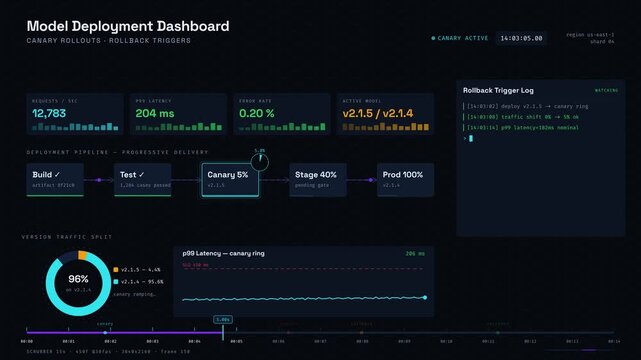The height and width of the screenshot is (360, 641).
Task: Click the canary marker on the timeline
Action: (x=105, y=332)
